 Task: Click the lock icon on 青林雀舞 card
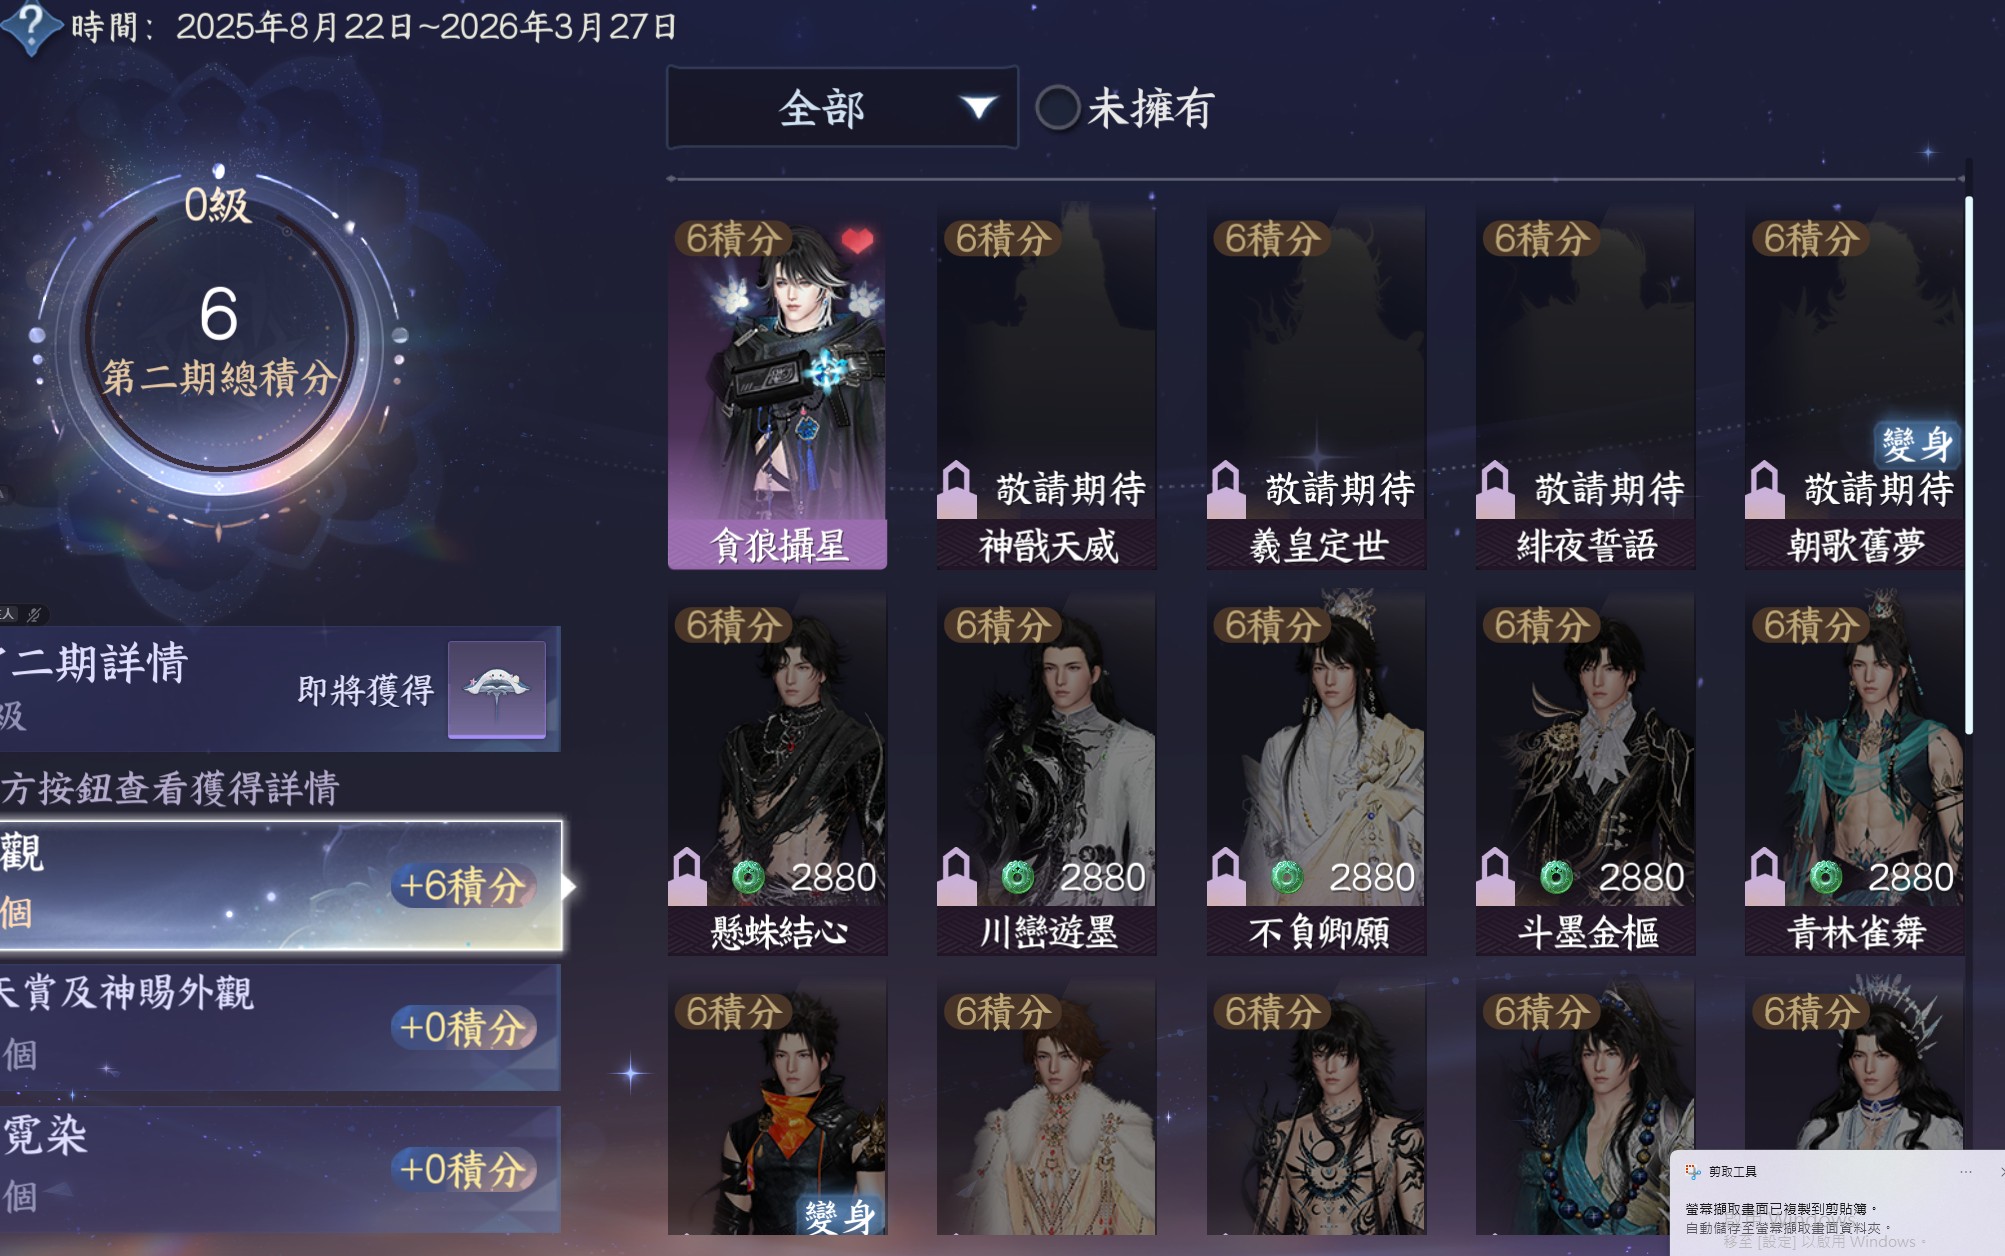click(1765, 876)
